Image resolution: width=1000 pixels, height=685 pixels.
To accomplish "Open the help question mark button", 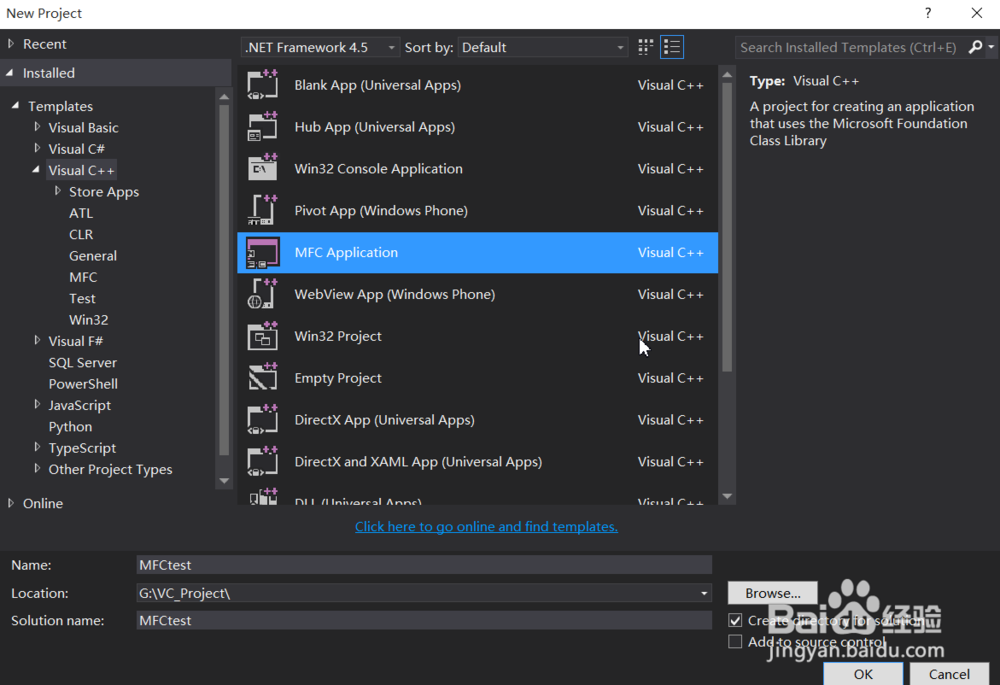I will [x=928, y=13].
